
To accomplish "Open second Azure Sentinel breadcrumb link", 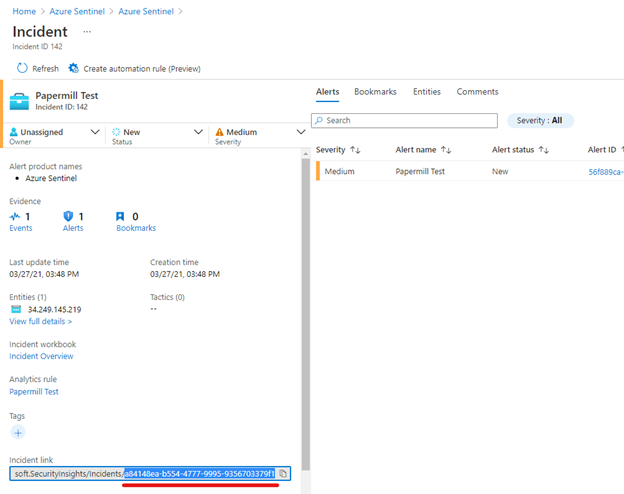I will tap(146, 11).
